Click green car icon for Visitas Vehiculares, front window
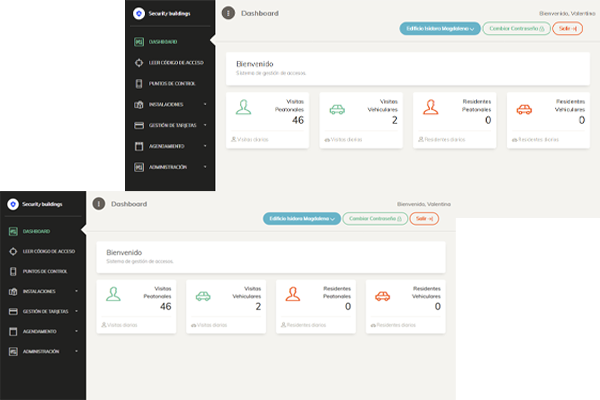 (x=203, y=296)
